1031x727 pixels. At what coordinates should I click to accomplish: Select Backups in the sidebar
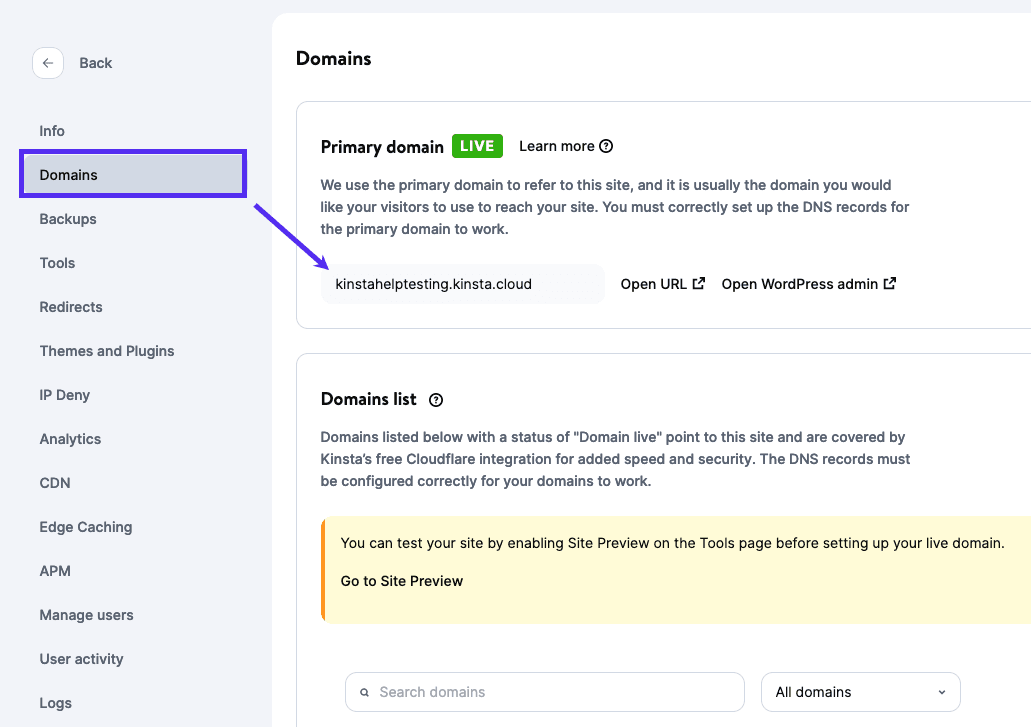(x=68, y=219)
